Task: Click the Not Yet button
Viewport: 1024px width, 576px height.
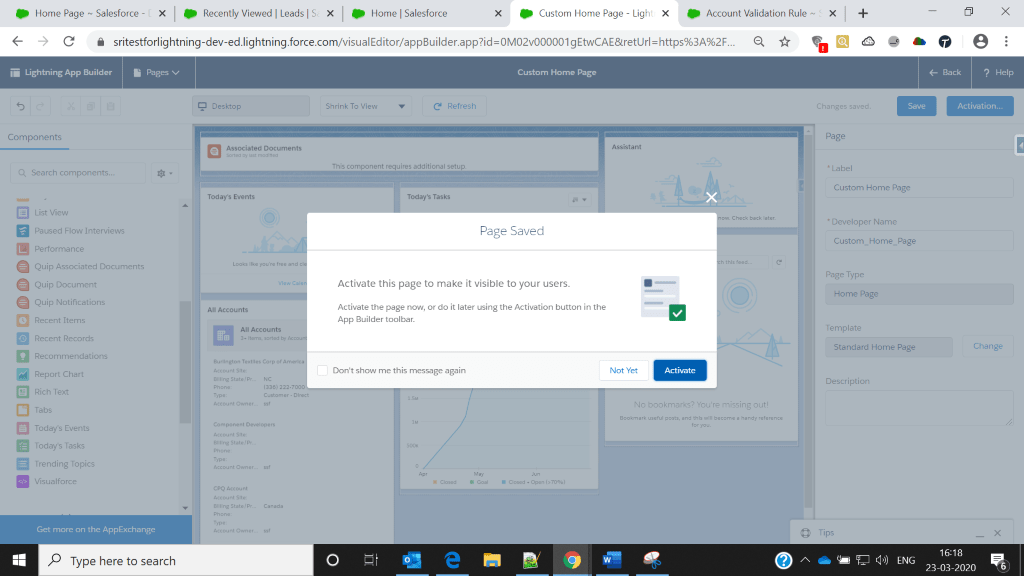Action: [x=623, y=370]
